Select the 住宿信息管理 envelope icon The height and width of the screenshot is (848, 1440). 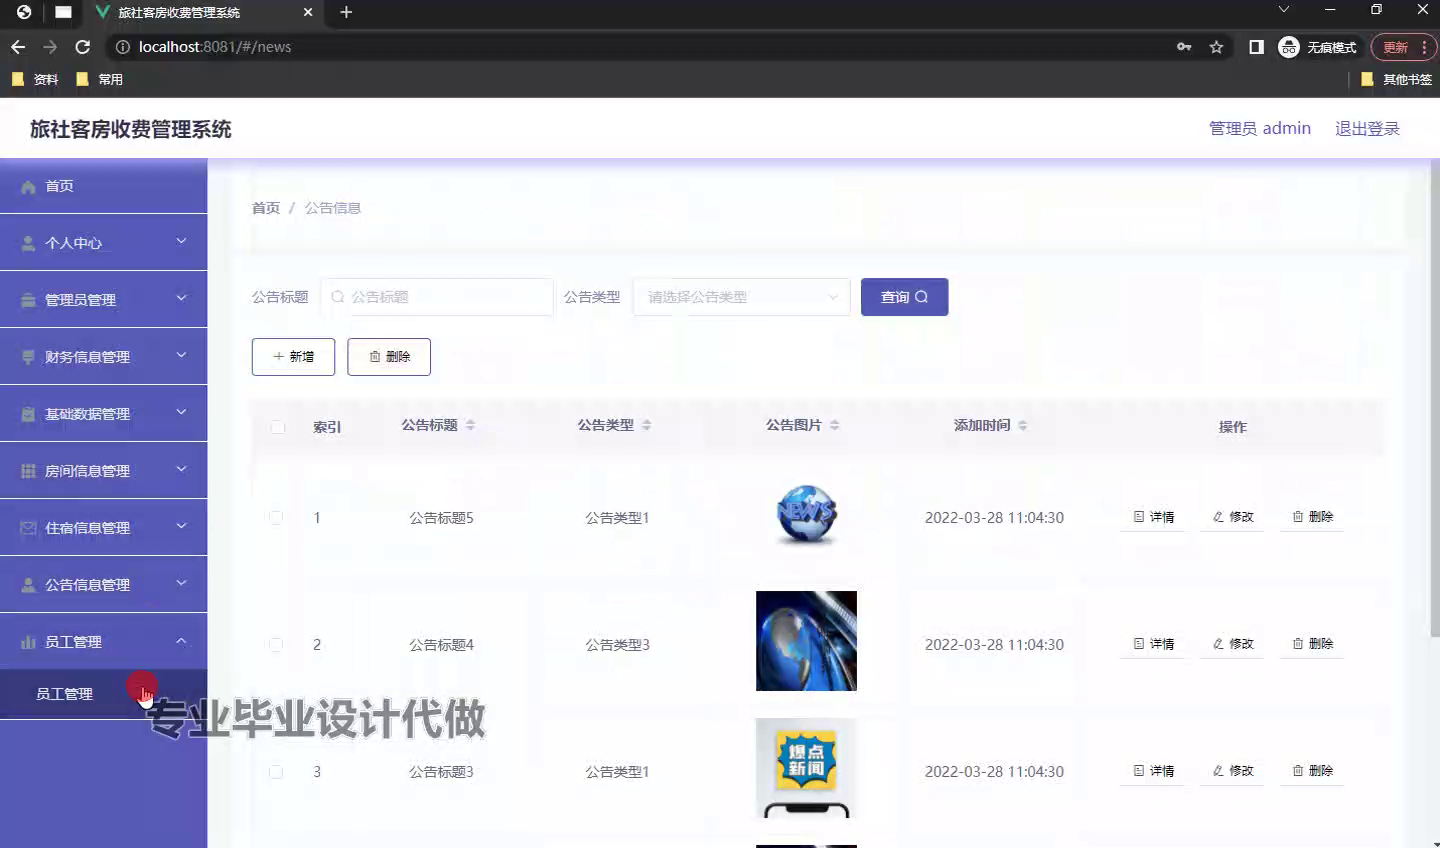click(x=27, y=527)
